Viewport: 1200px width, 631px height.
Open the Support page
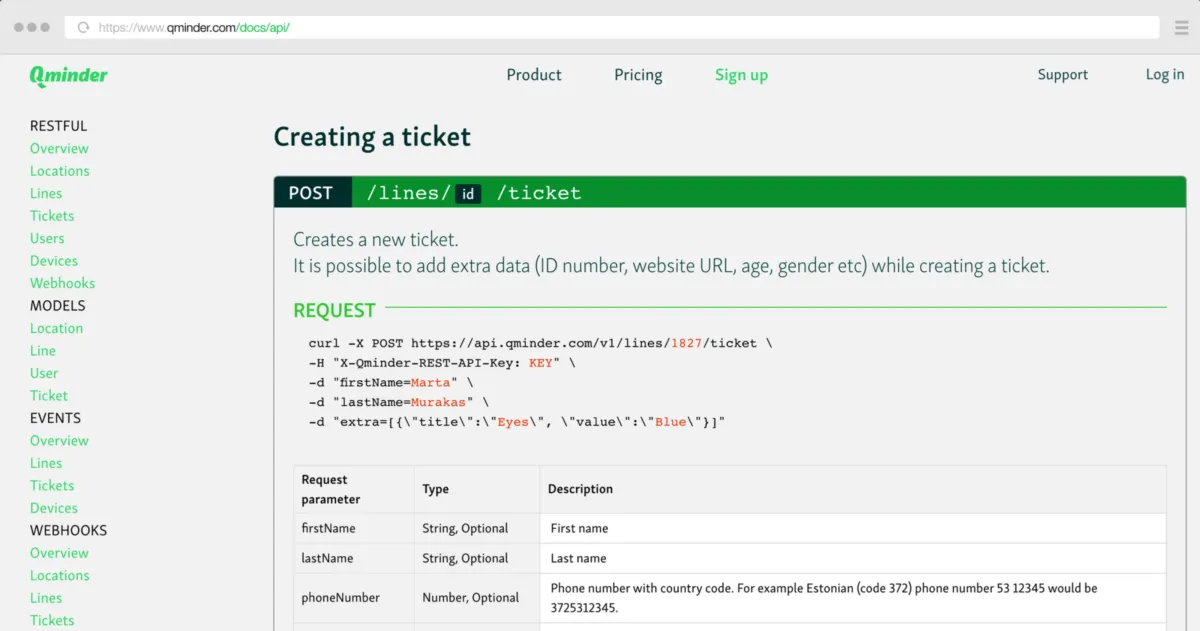tap(1062, 75)
